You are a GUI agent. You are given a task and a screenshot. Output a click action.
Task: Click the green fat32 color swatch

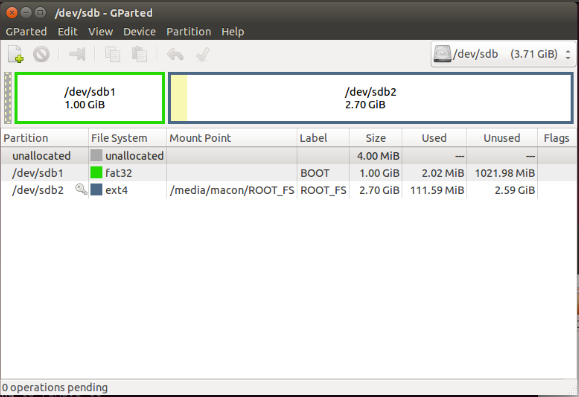click(x=96, y=172)
